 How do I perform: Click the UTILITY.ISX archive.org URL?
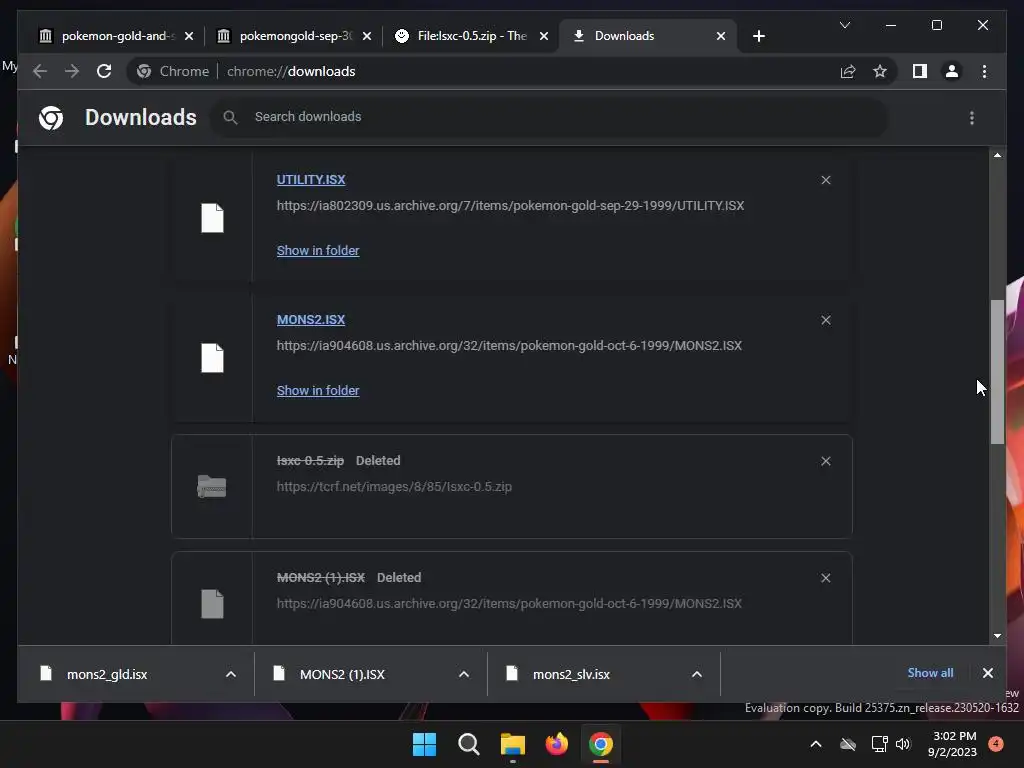(510, 206)
